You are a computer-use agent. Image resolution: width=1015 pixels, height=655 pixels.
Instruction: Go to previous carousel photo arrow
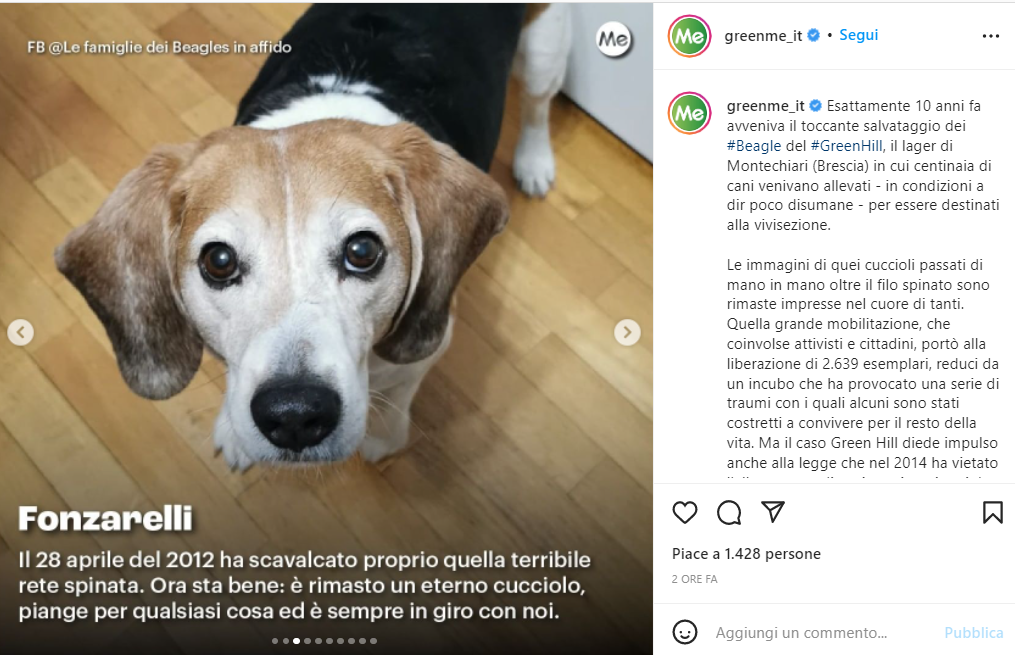pyautogui.click(x=20, y=332)
